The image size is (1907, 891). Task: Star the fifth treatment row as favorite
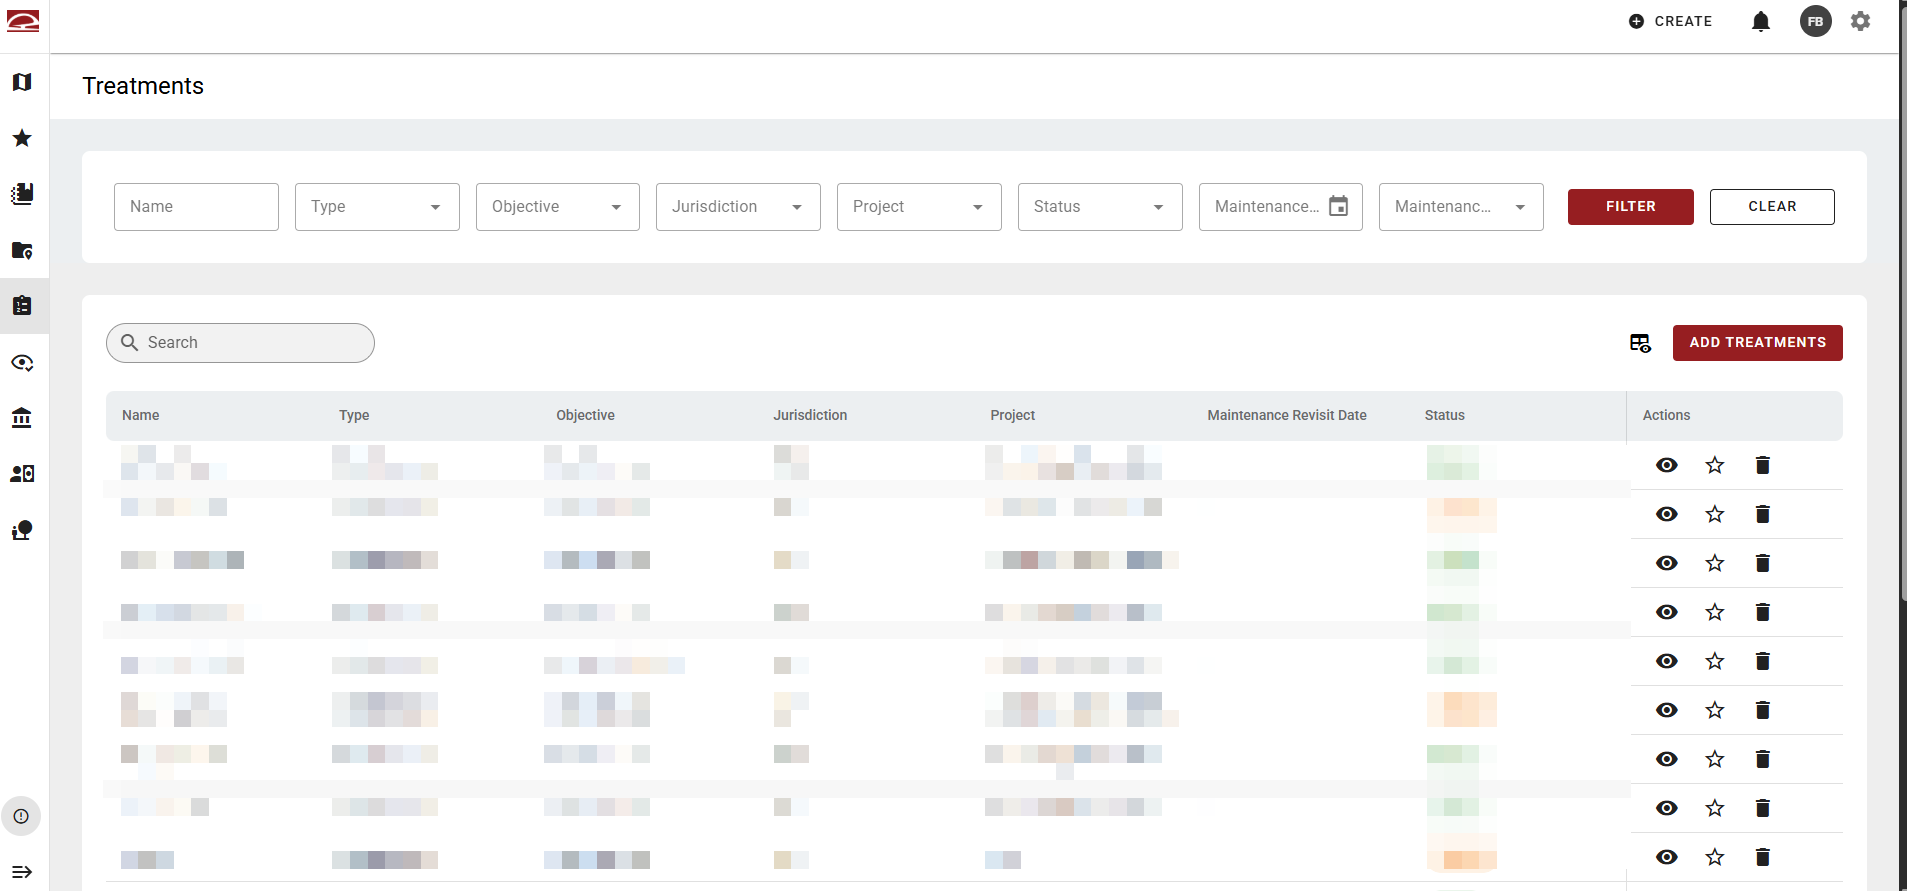tap(1715, 661)
